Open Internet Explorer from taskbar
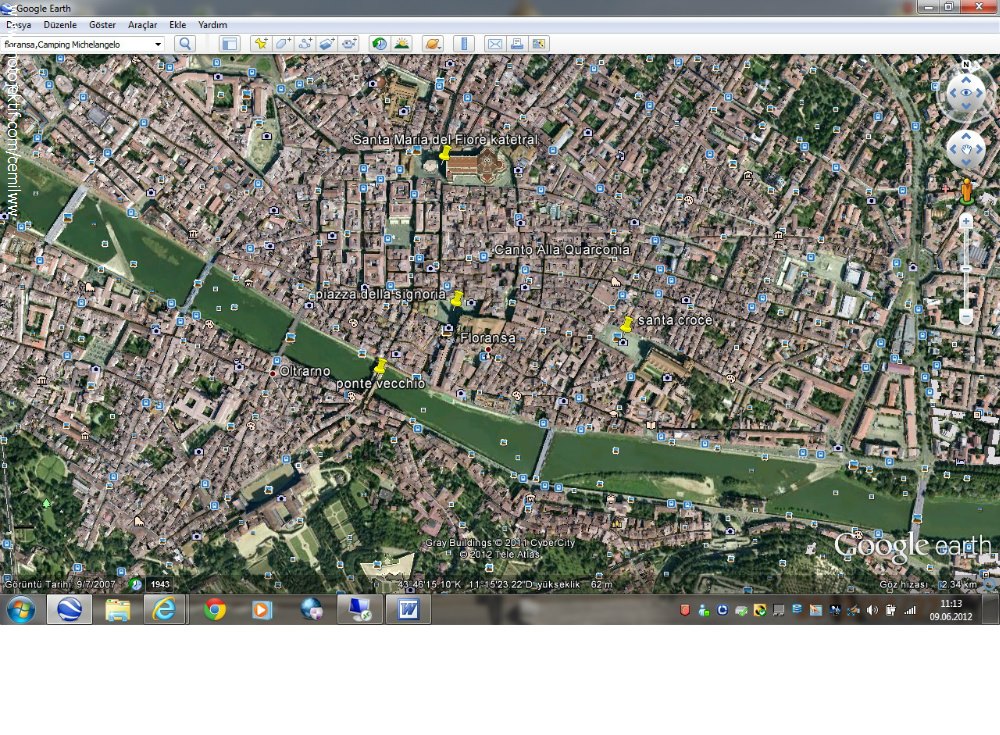Image resolution: width=1000 pixels, height=735 pixels. [x=164, y=610]
